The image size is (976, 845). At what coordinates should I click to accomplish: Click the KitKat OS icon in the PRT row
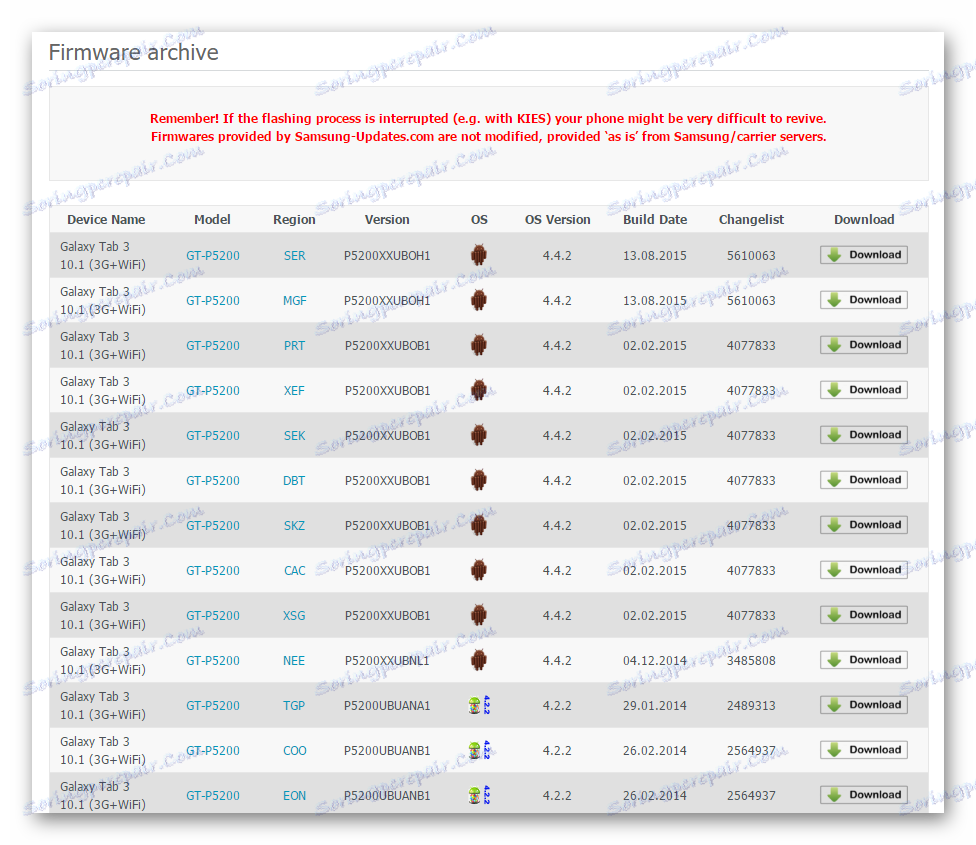coord(479,345)
